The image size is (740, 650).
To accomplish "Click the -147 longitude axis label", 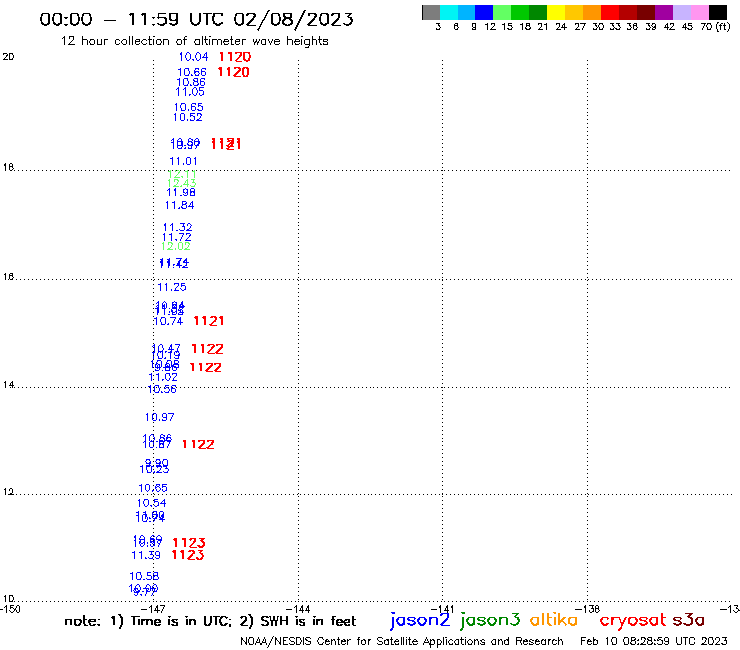I will [x=154, y=609].
